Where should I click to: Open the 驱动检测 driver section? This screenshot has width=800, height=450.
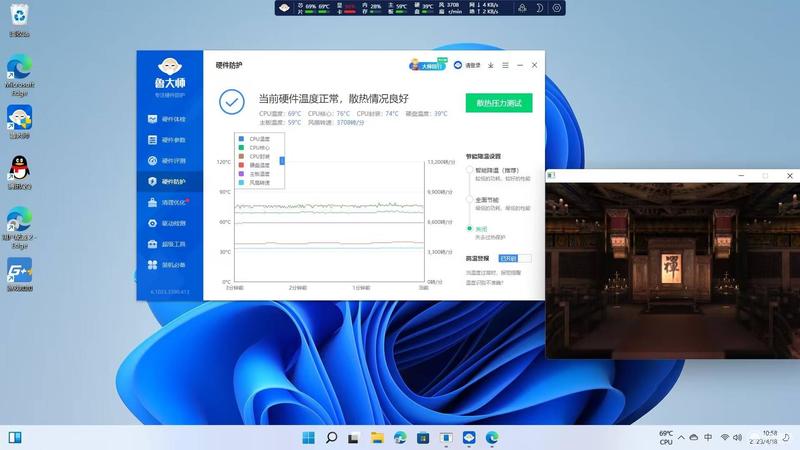click(x=168, y=223)
